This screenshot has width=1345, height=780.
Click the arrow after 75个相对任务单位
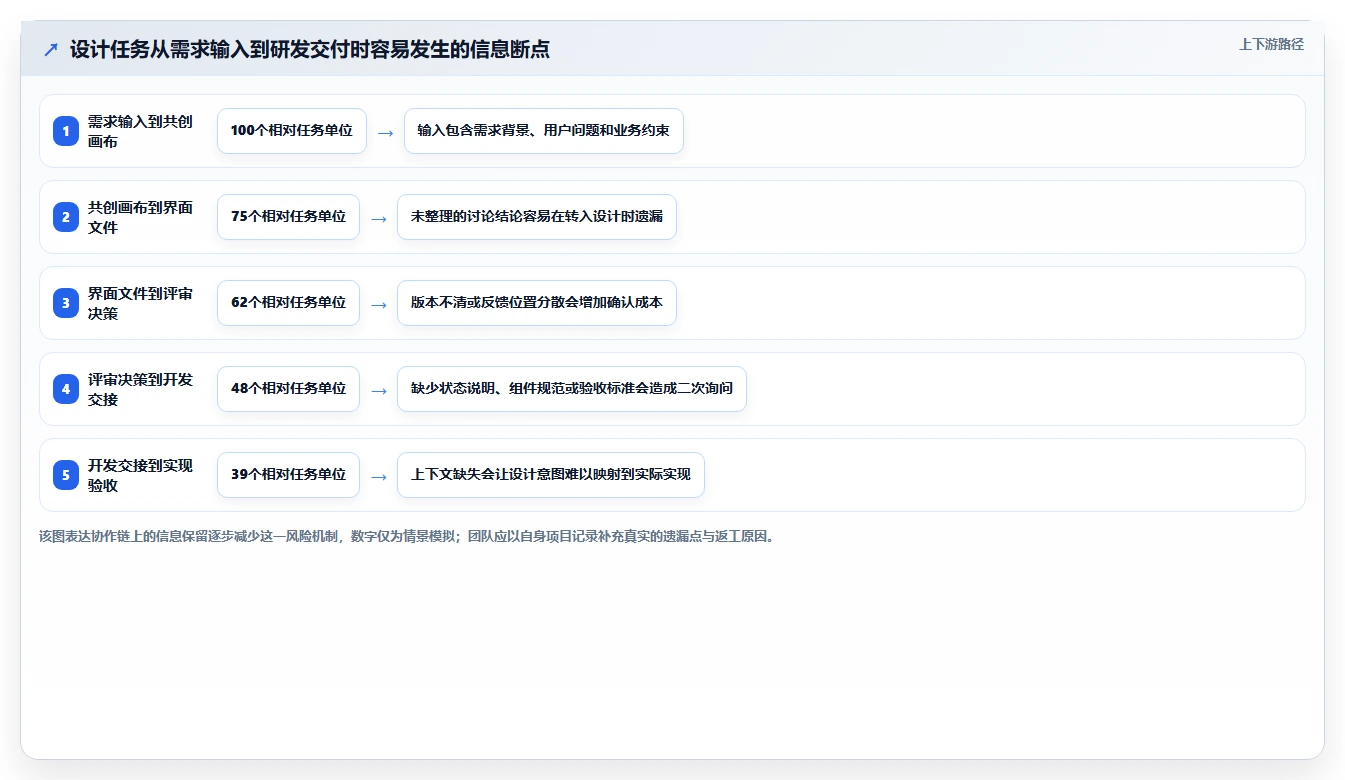[x=379, y=218]
